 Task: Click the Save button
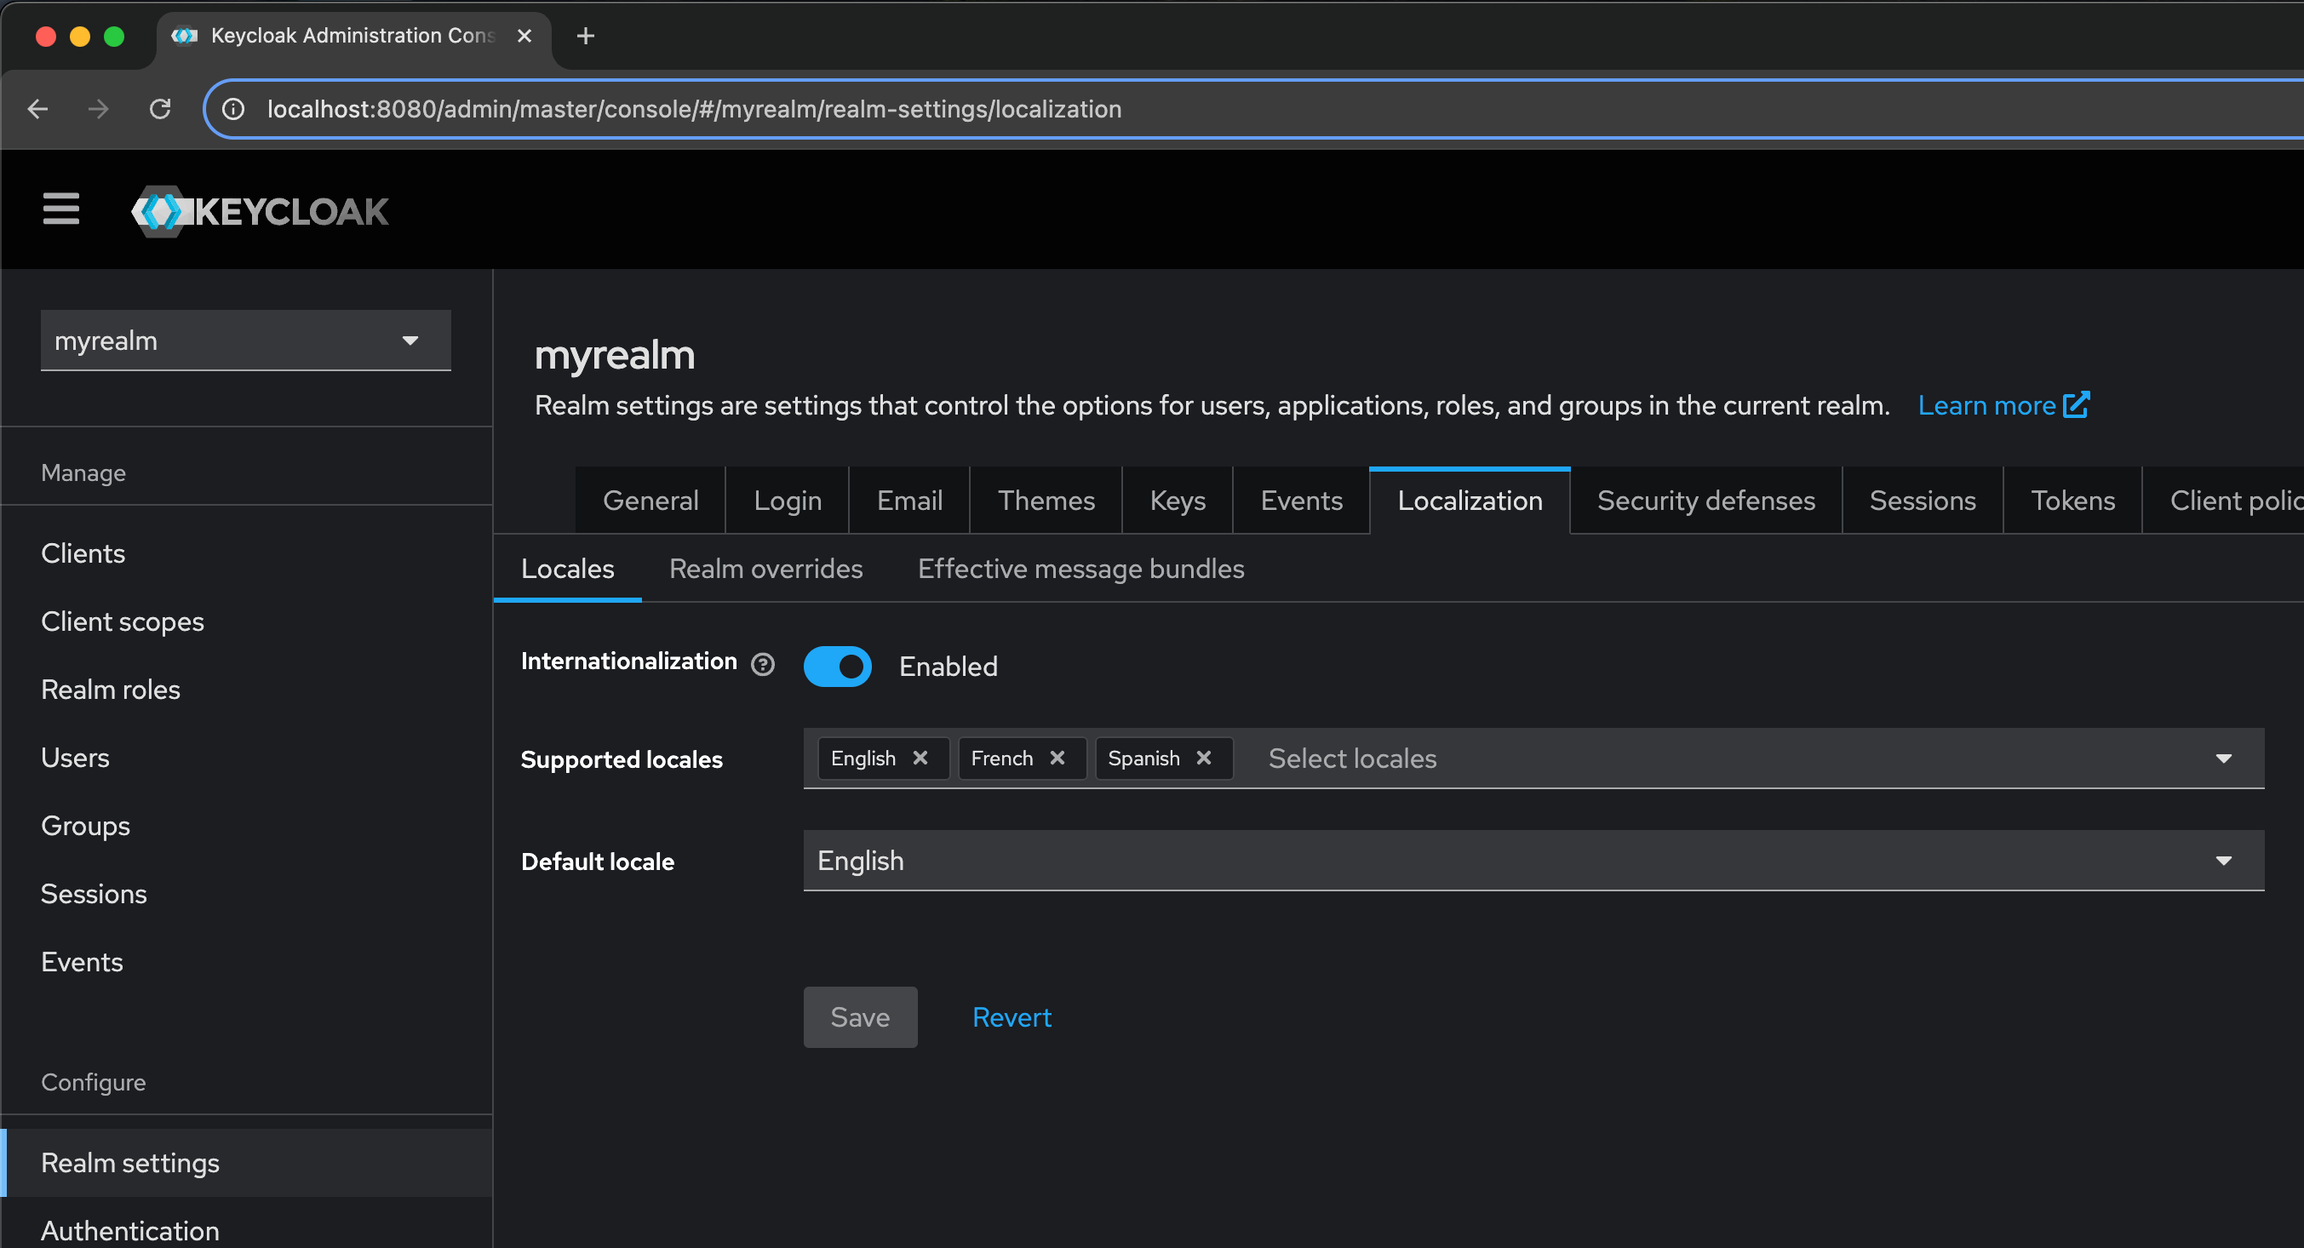(x=860, y=1017)
